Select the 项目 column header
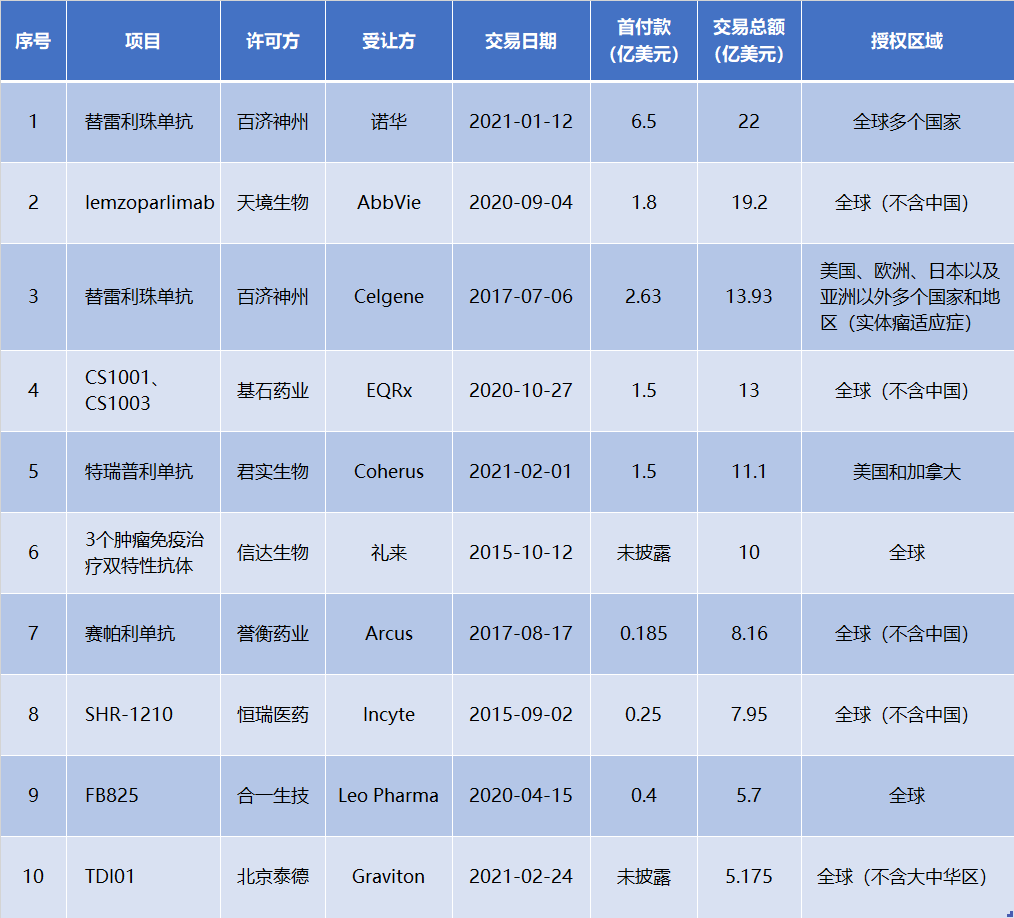 tap(143, 41)
